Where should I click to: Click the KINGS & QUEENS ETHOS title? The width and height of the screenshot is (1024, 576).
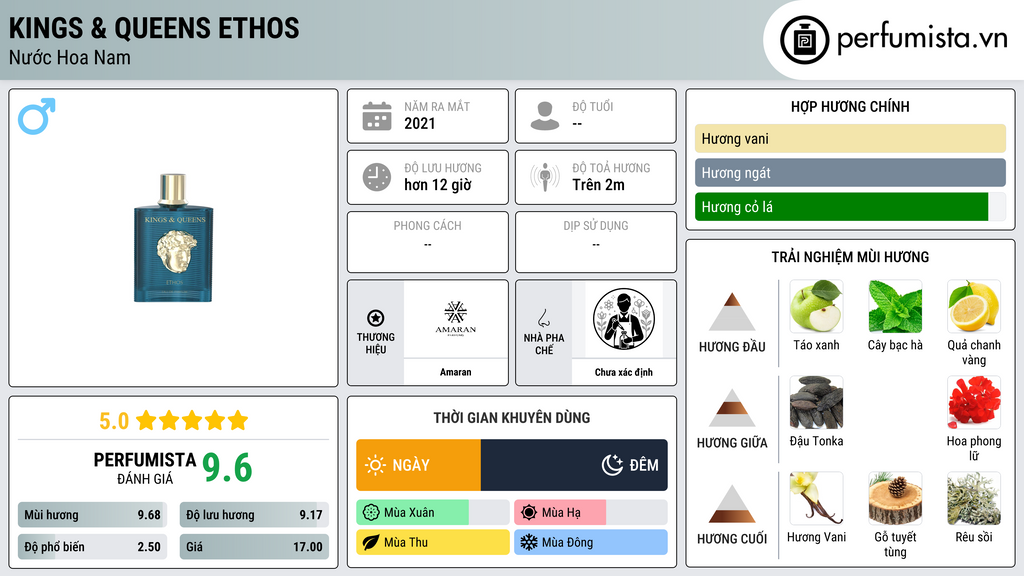[x=154, y=28]
